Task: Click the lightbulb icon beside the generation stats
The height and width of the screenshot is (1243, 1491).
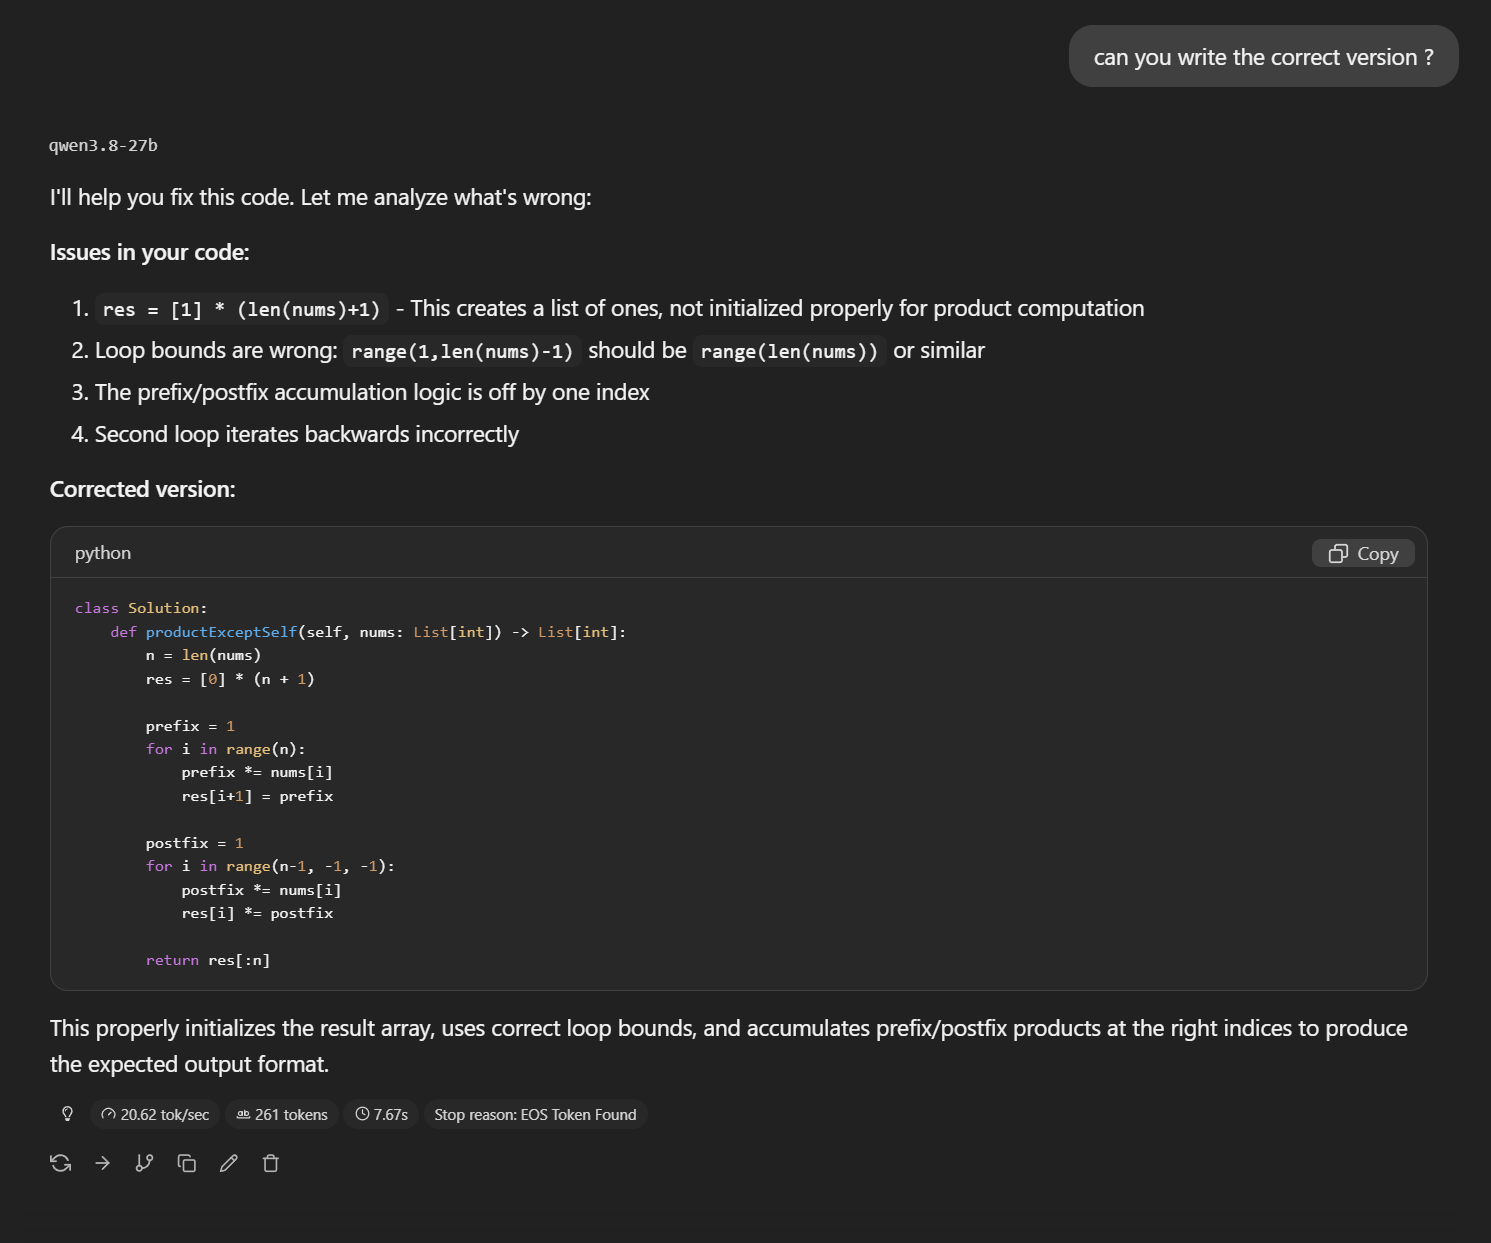Action: pos(67,1114)
